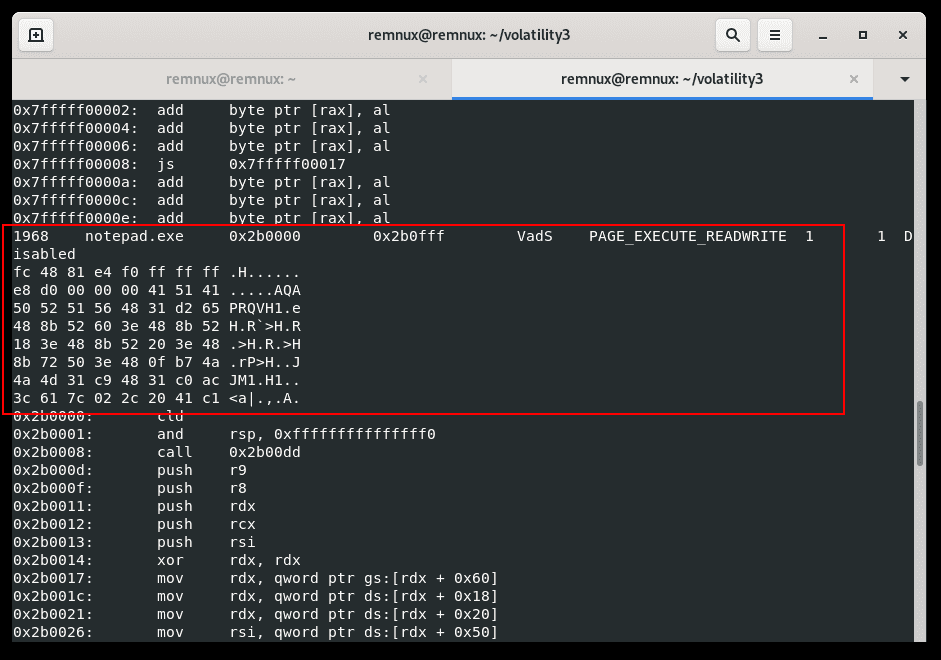The image size is (941, 660).
Task: Select the remnux@remnux: ~/volatility3 tab
Action: (x=662, y=79)
